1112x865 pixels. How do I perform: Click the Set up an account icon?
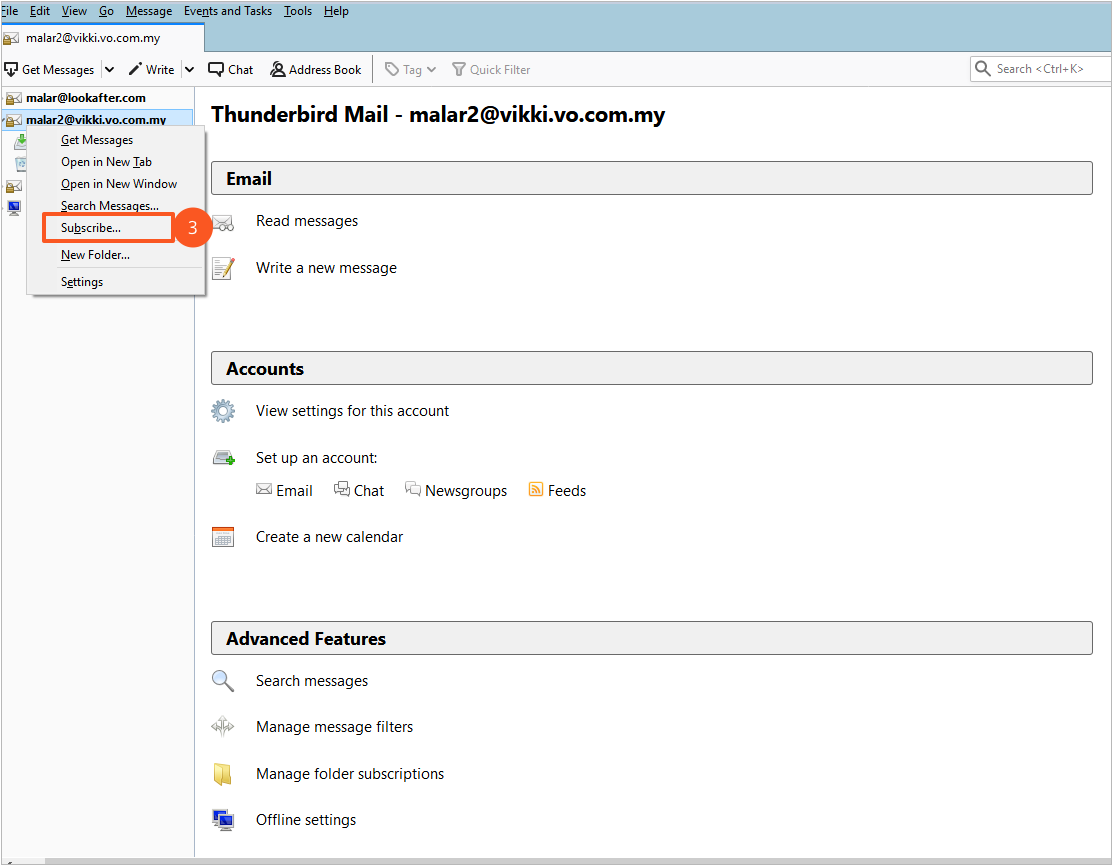click(224, 457)
